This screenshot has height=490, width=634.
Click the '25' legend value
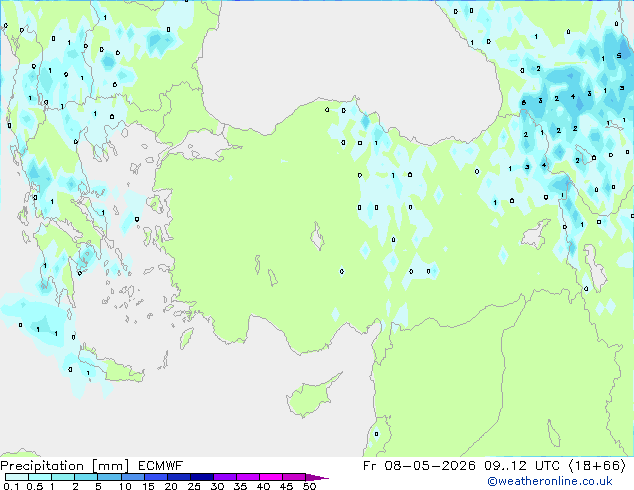coord(194,486)
